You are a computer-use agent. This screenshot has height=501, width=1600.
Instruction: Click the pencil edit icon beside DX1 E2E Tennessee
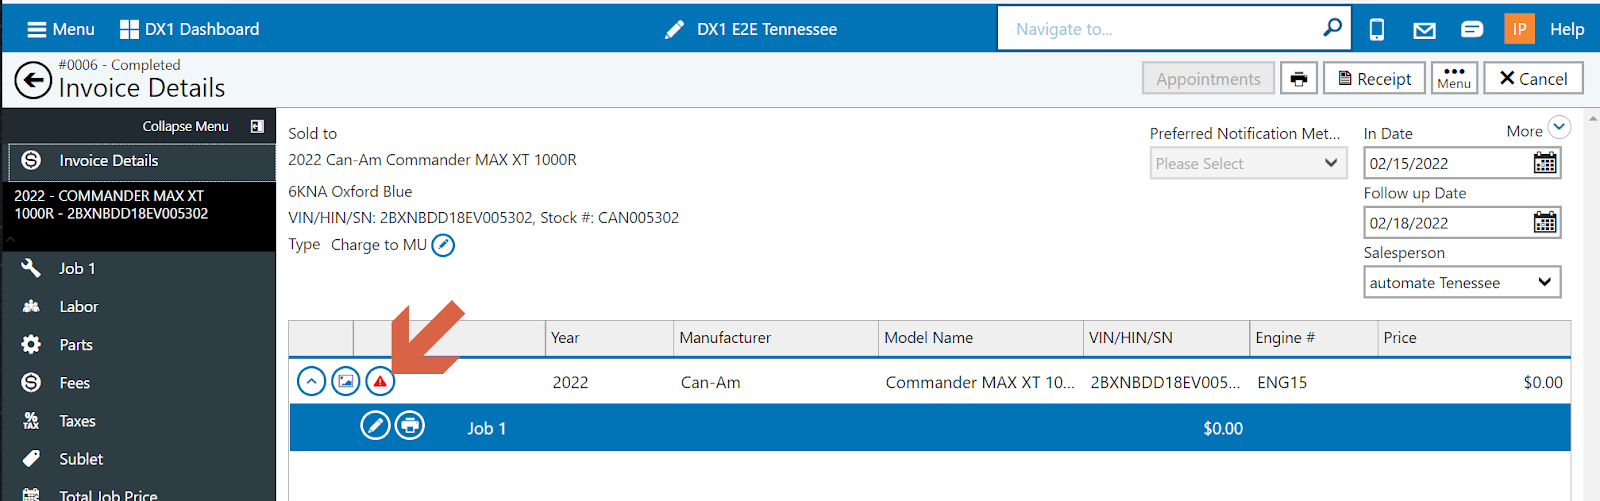pos(674,30)
